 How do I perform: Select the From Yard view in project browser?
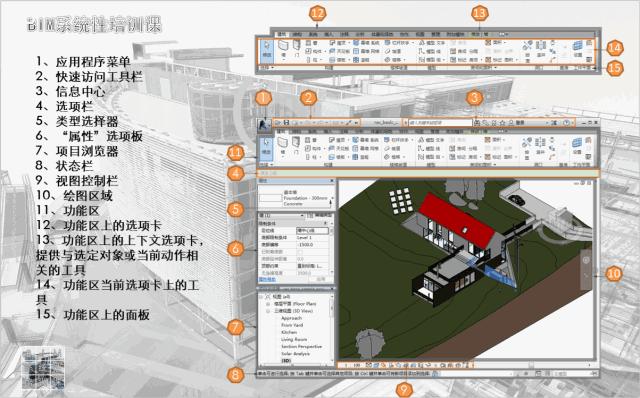coord(292,325)
